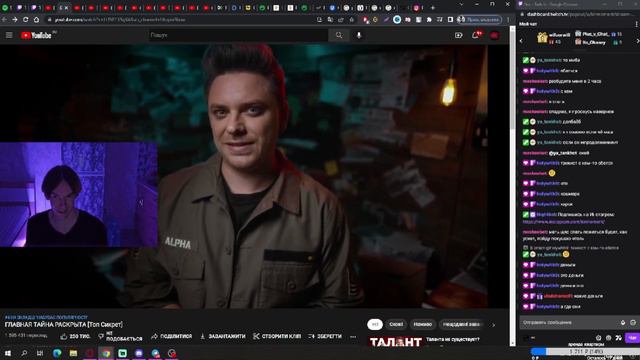The image size is (640, 360).
Task: Toggle the dislike 'Не подобається' button
Action: (x=120, y=336)
